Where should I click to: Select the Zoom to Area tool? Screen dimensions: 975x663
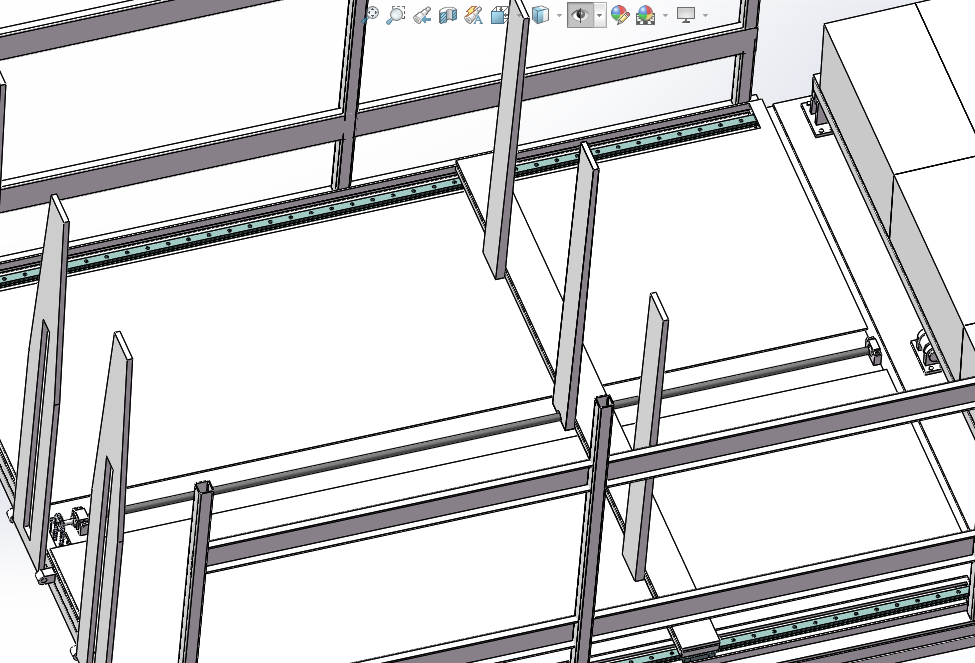coord(395,15)
